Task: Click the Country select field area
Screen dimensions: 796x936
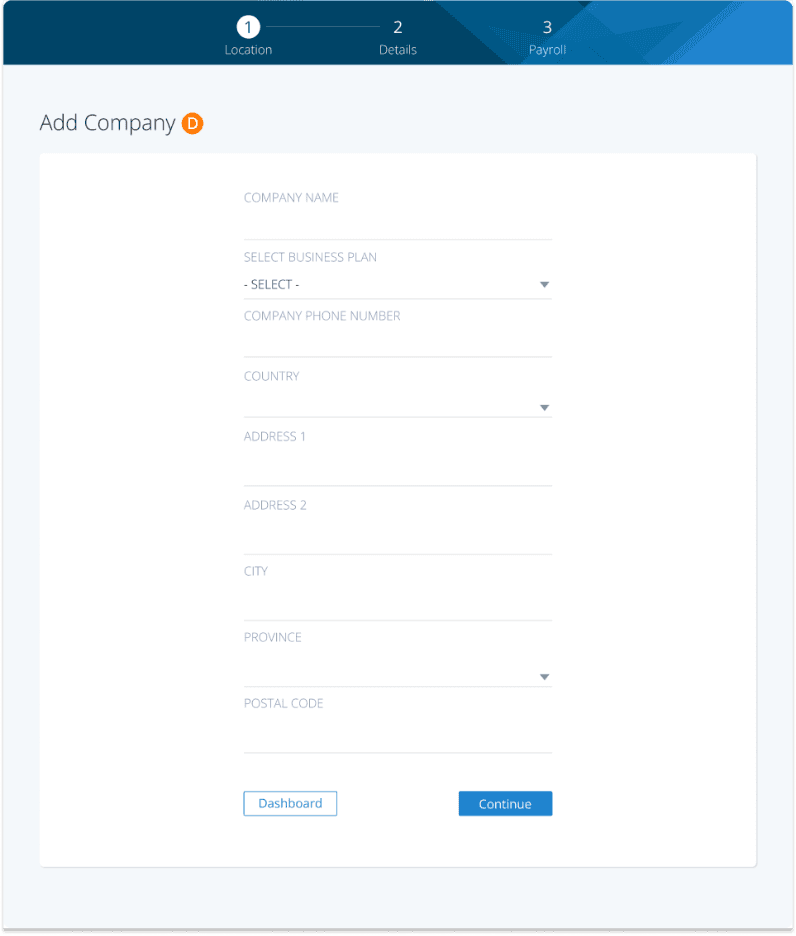Action: tap(398, 405)
